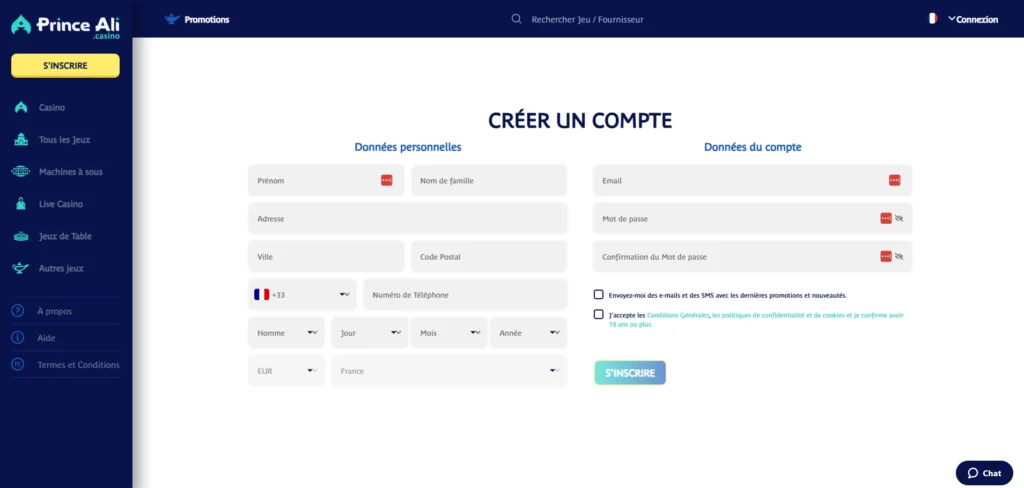Viewport: 1024px width, 488px height.
Task: Click the French flag language icon
Action: coord(932,19)
